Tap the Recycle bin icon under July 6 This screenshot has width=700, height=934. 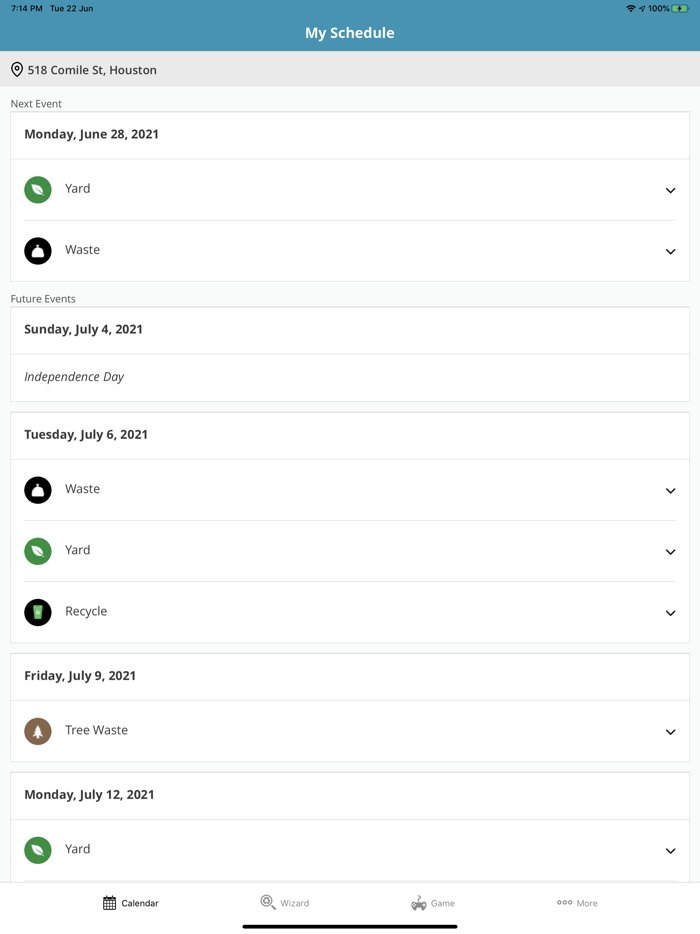38,612
